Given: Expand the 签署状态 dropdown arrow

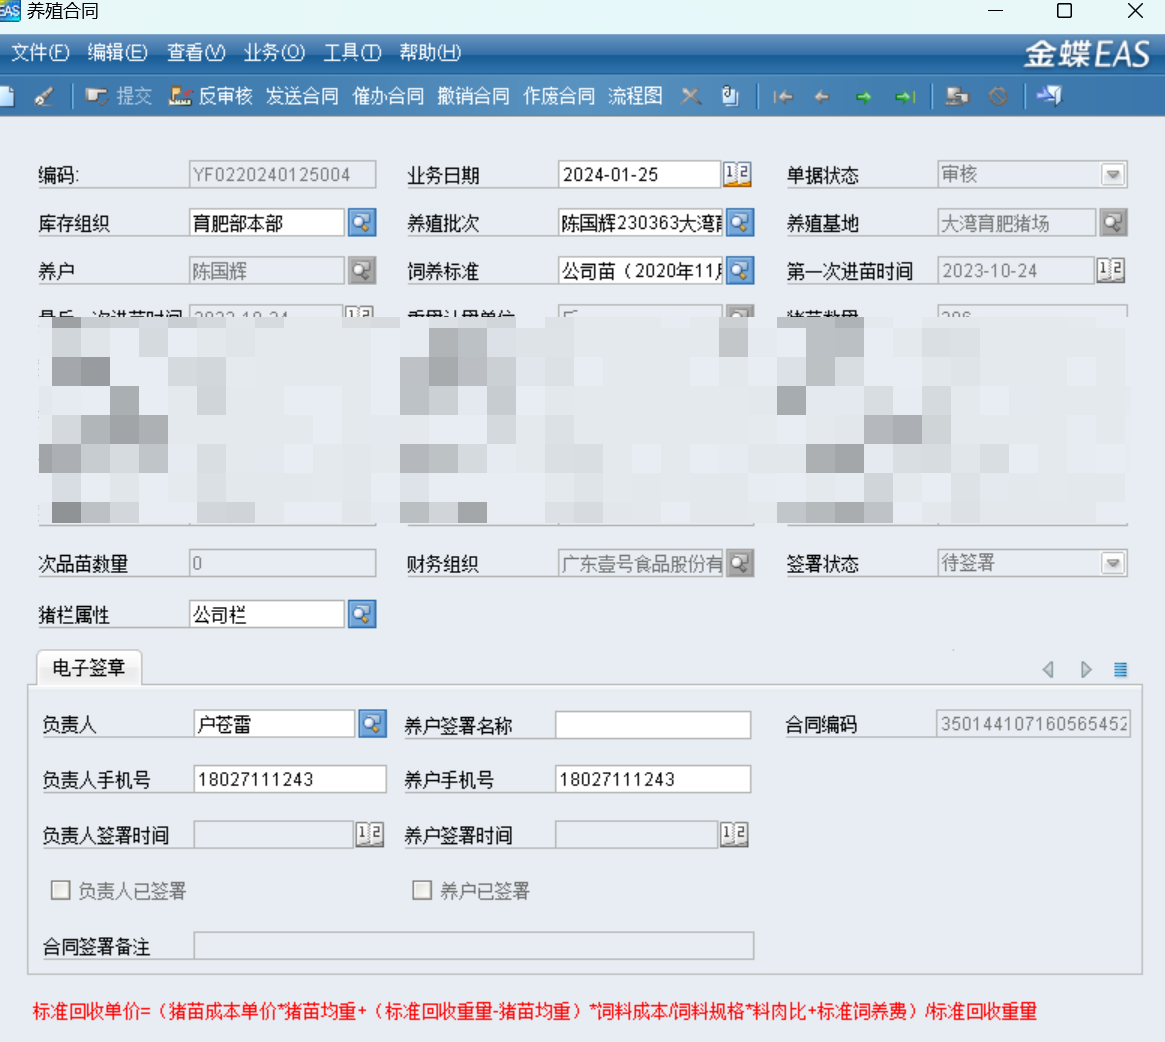Looking at the screenshot, I should tap(1112, 563).
